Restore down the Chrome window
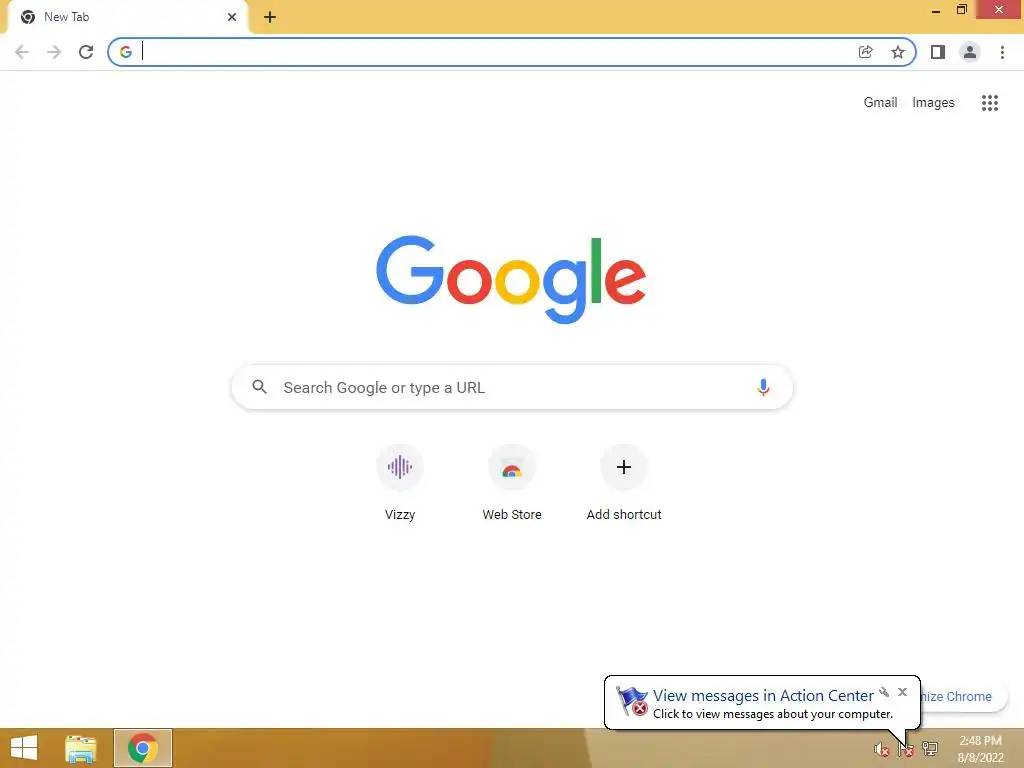This screenshot has width=1024, height=768. (961, 9)
